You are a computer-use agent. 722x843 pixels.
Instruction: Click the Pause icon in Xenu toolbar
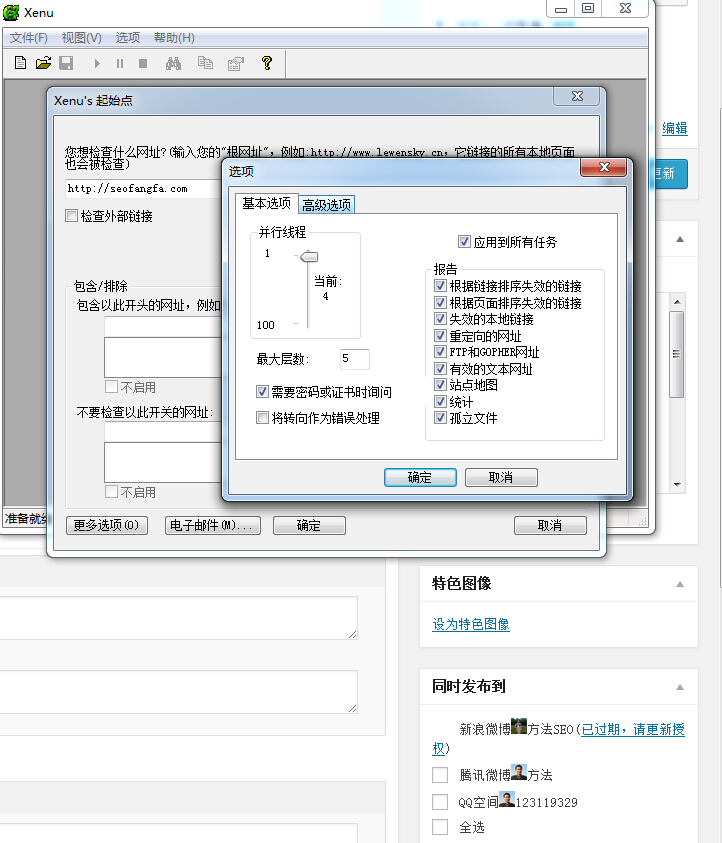pyautogui.click(x=120, y=63)
